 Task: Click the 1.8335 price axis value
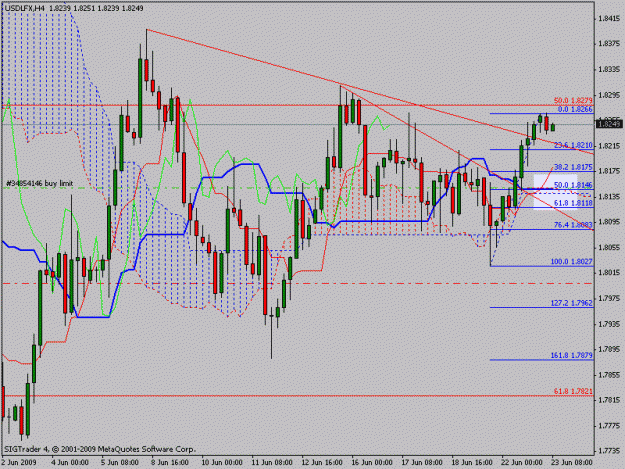click(609, 69)
